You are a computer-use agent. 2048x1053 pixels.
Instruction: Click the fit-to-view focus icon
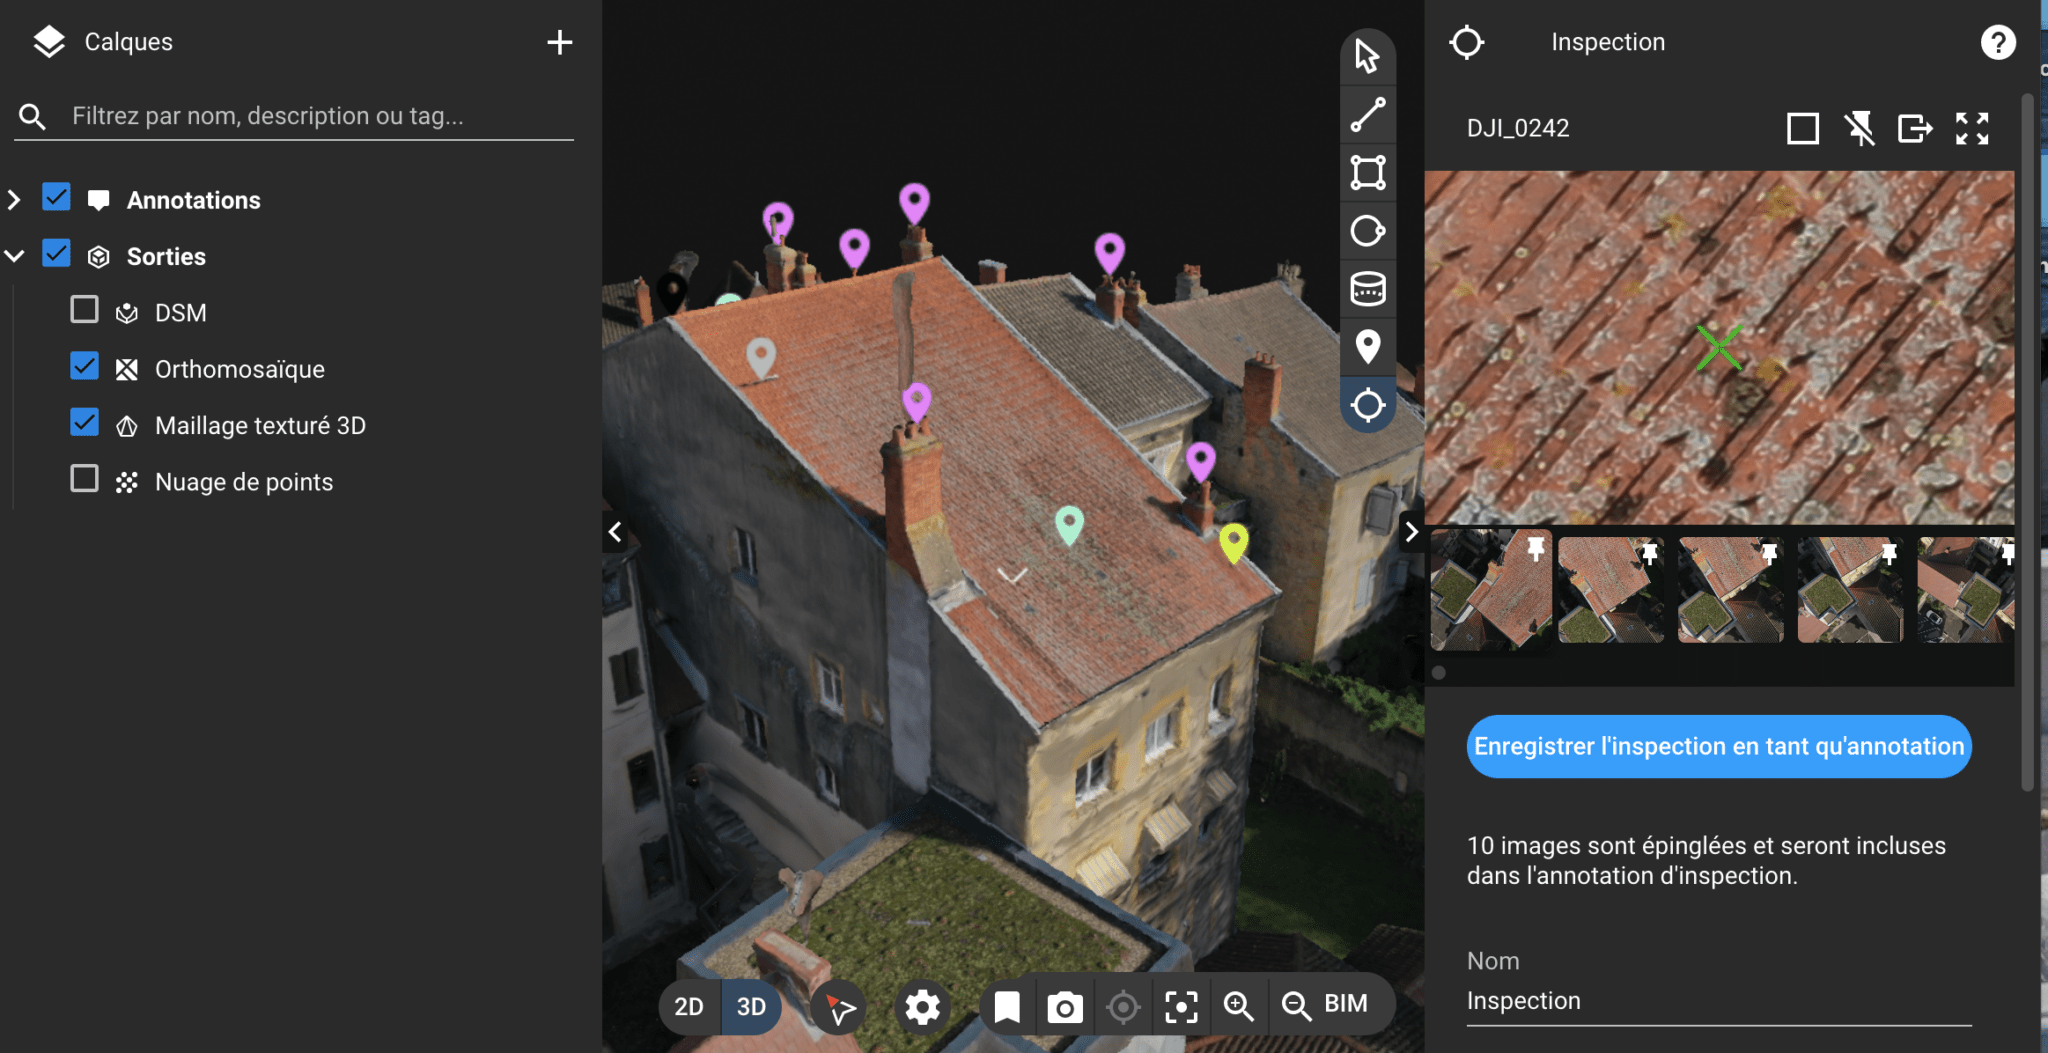pyautogui.click(x=1181, y=1007)
